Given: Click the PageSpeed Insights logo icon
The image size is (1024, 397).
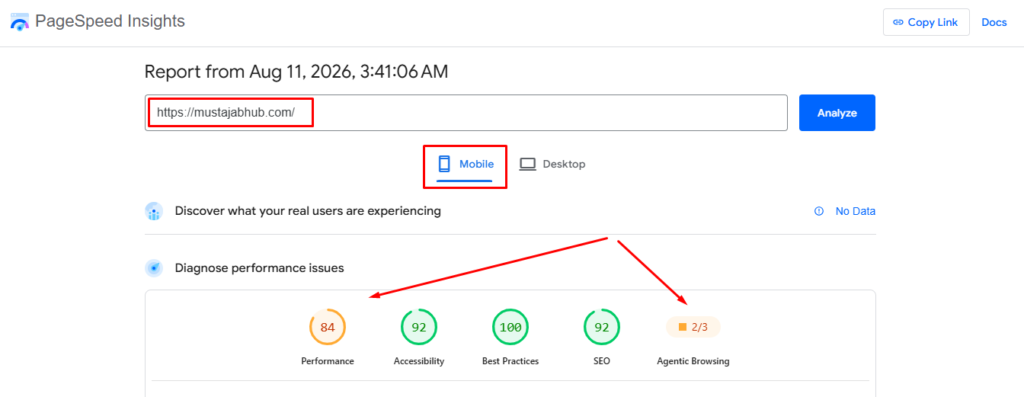Looking at the screenshot, I should pos(20,22).
